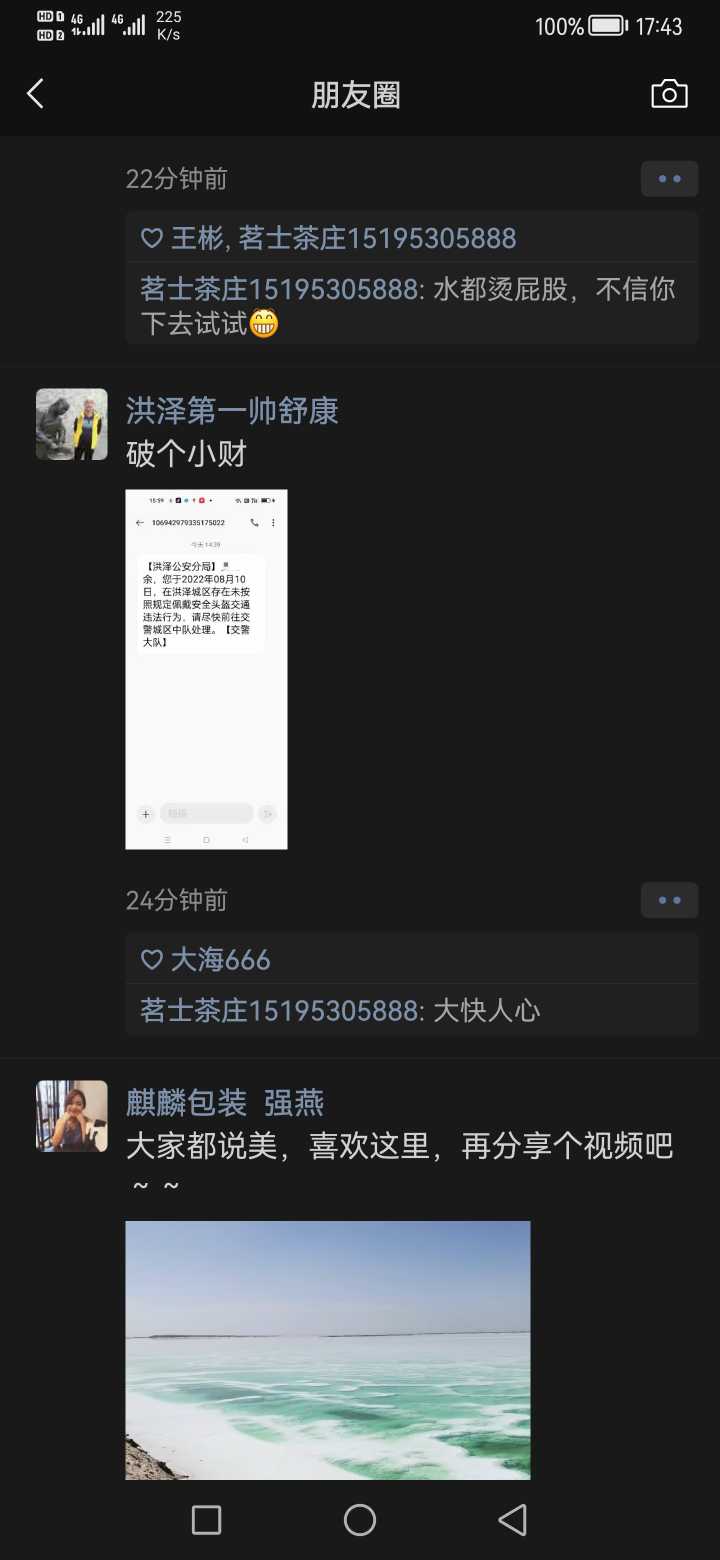Viewport: 720px width, 1560px height.
Task: Open the profile name 洪泽第一帅舒康
Action: click(x=232, y=410)
